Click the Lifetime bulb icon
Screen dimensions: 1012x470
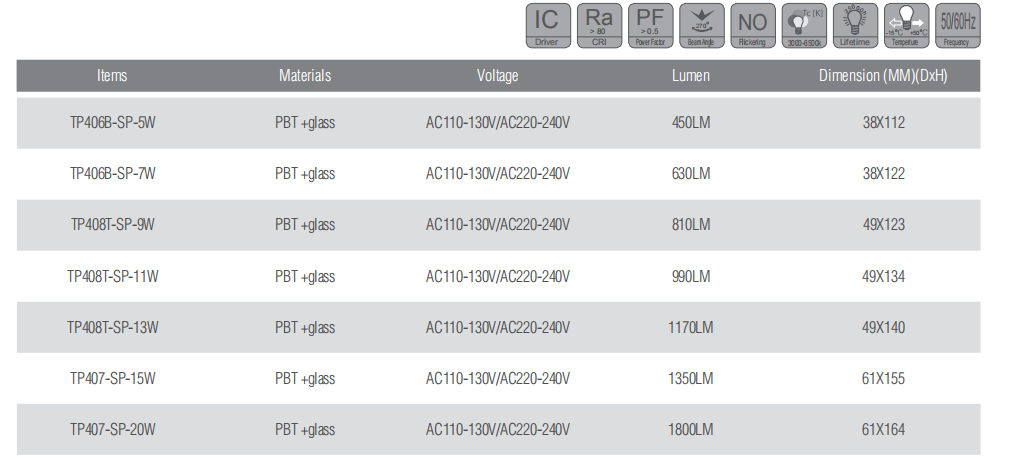coord(854,26)
